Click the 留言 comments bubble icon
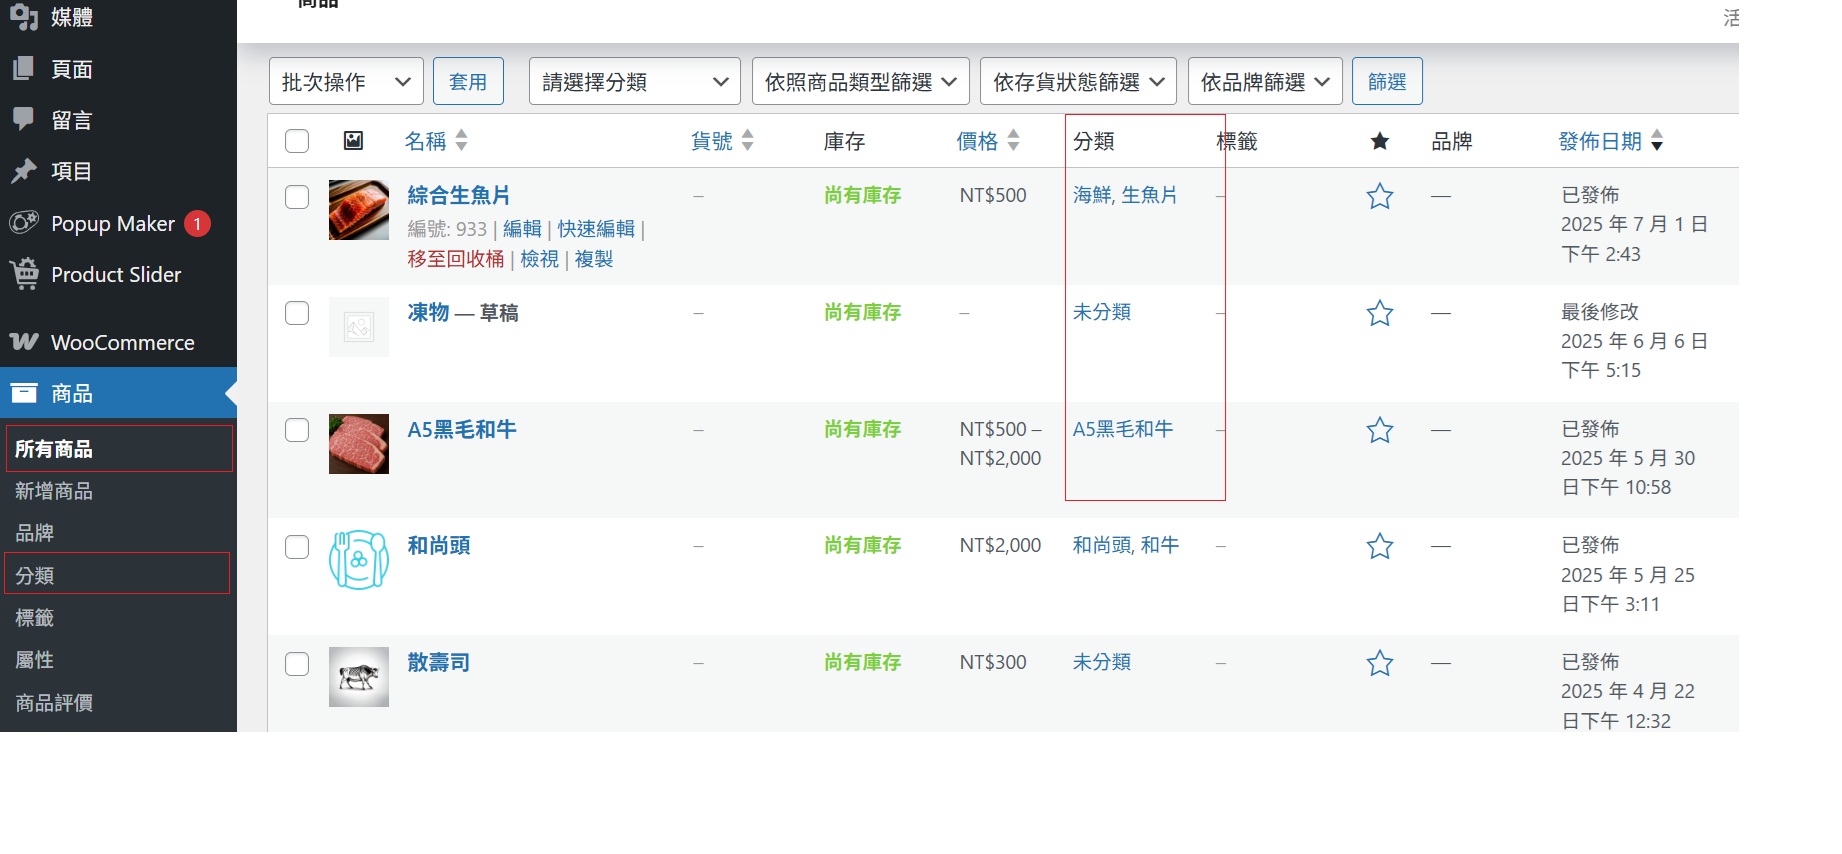 point(24,120)
